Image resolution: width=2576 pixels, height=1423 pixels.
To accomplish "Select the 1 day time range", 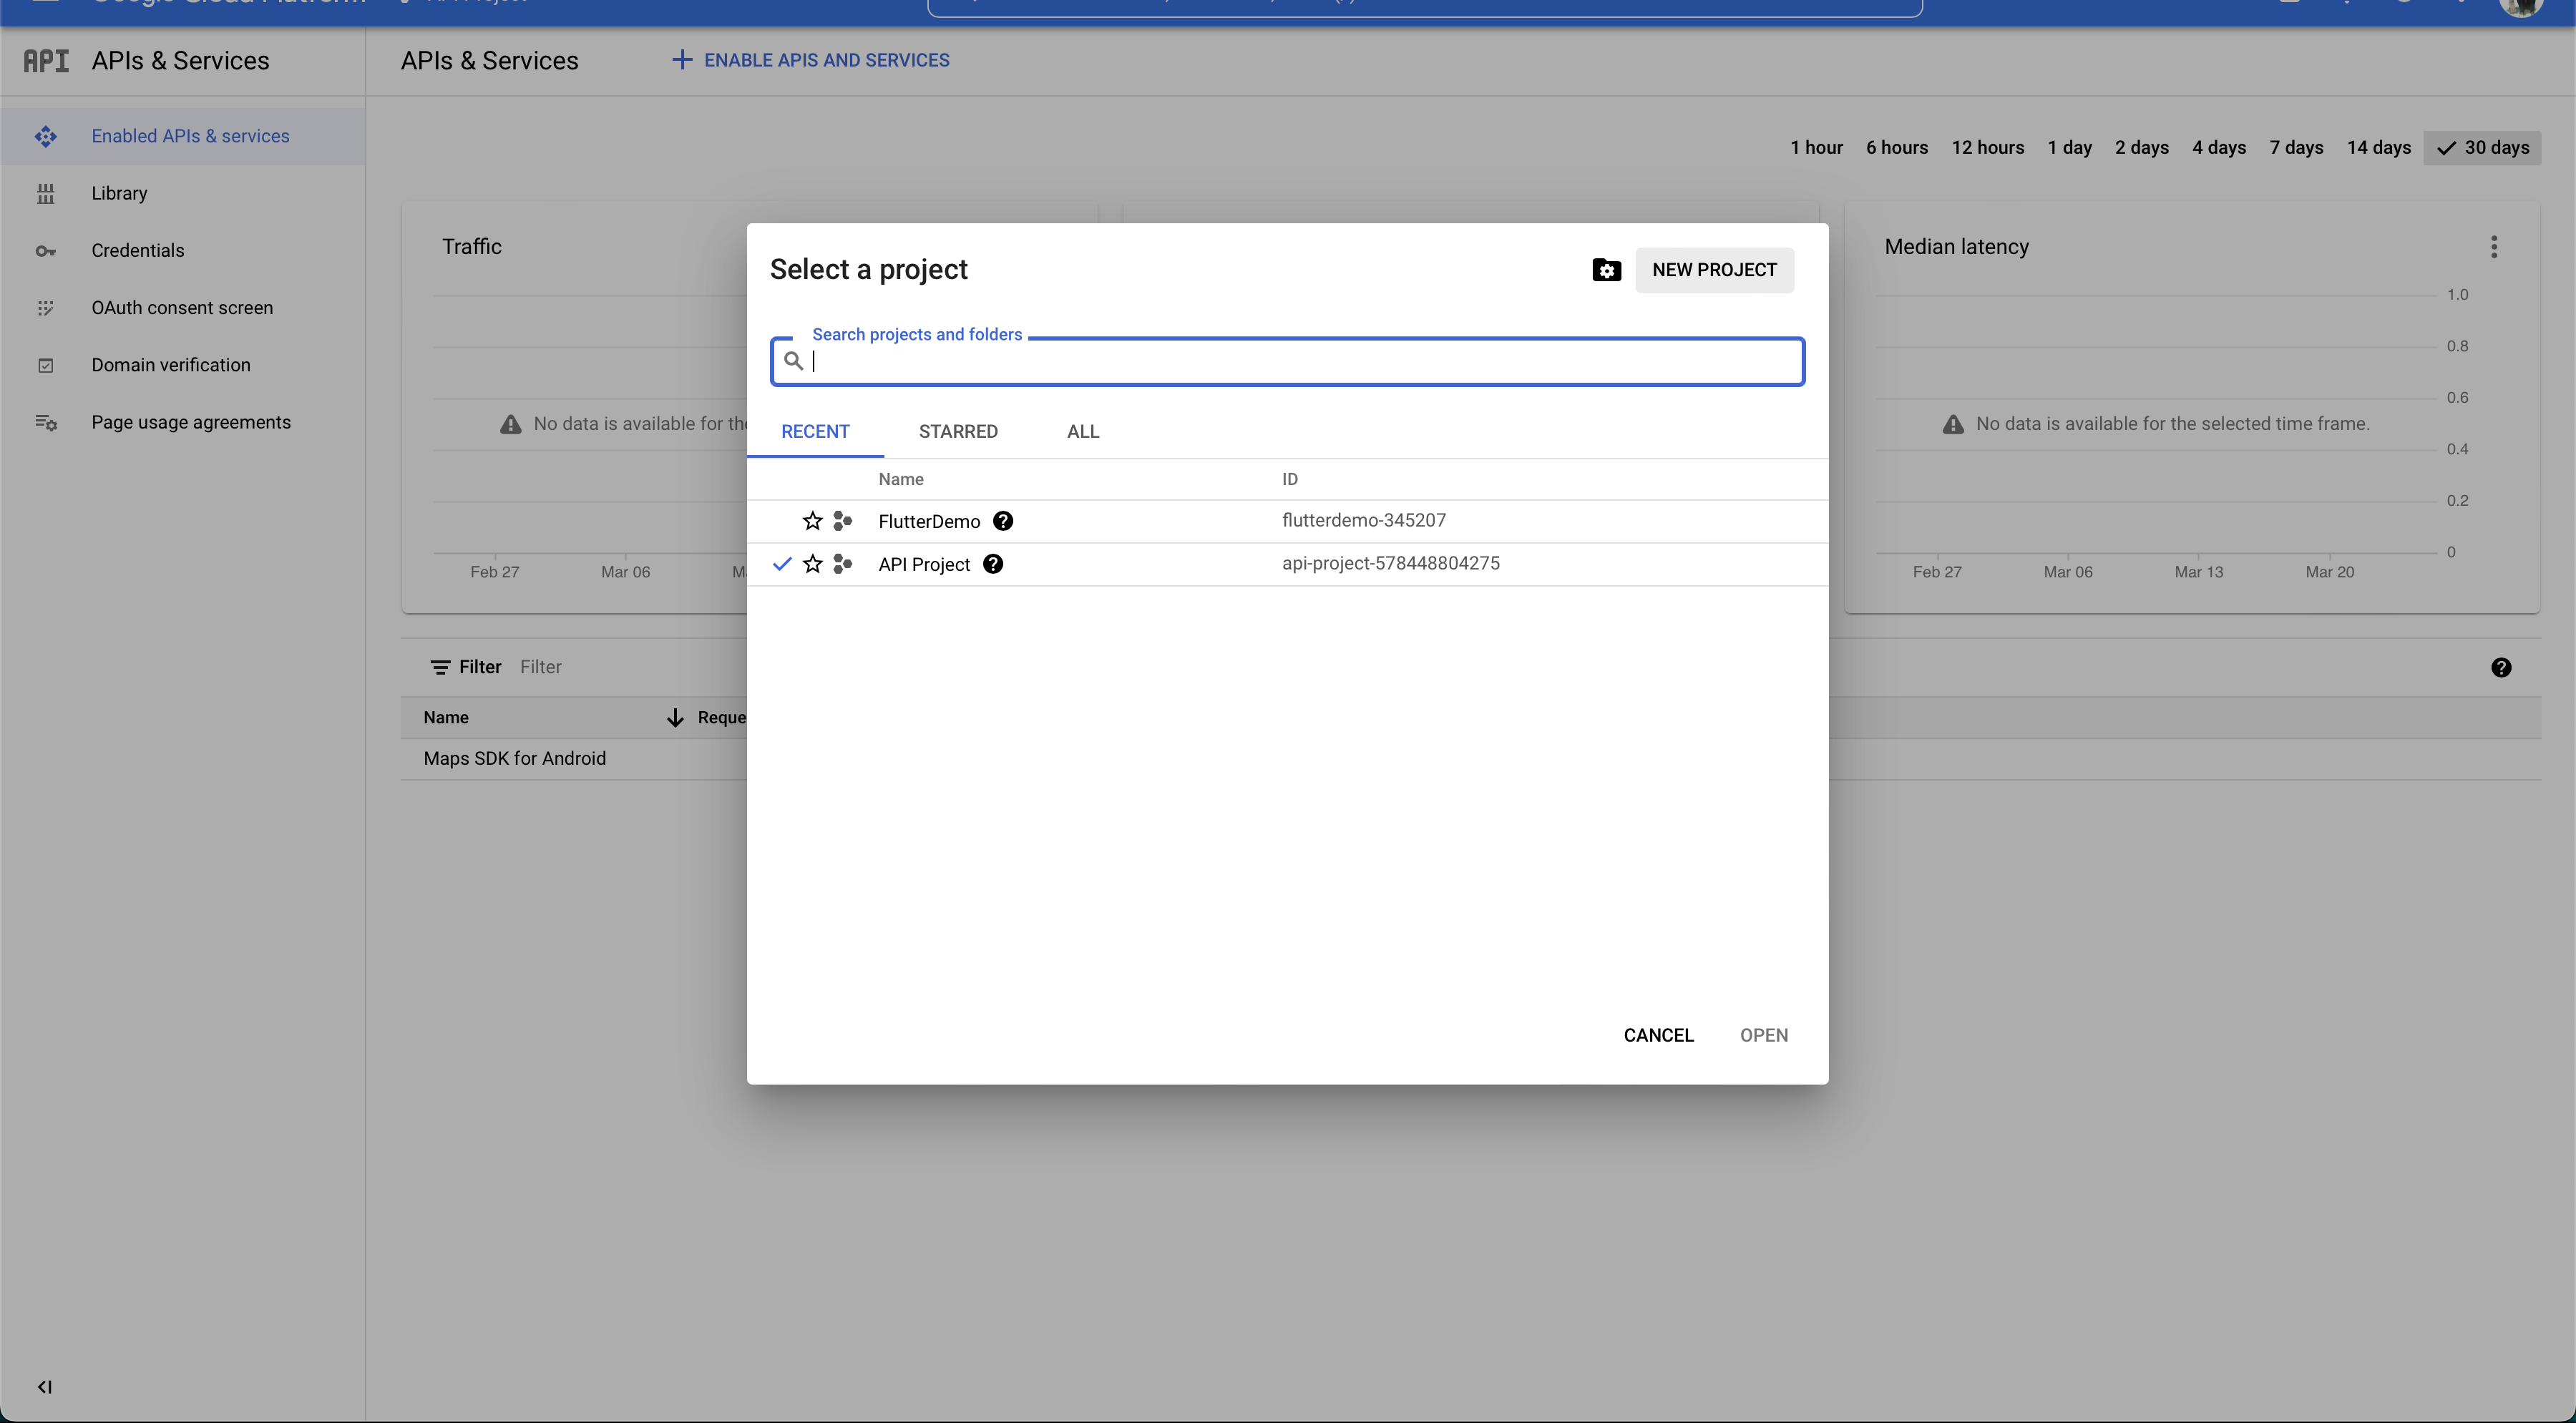I will 2070,148.
